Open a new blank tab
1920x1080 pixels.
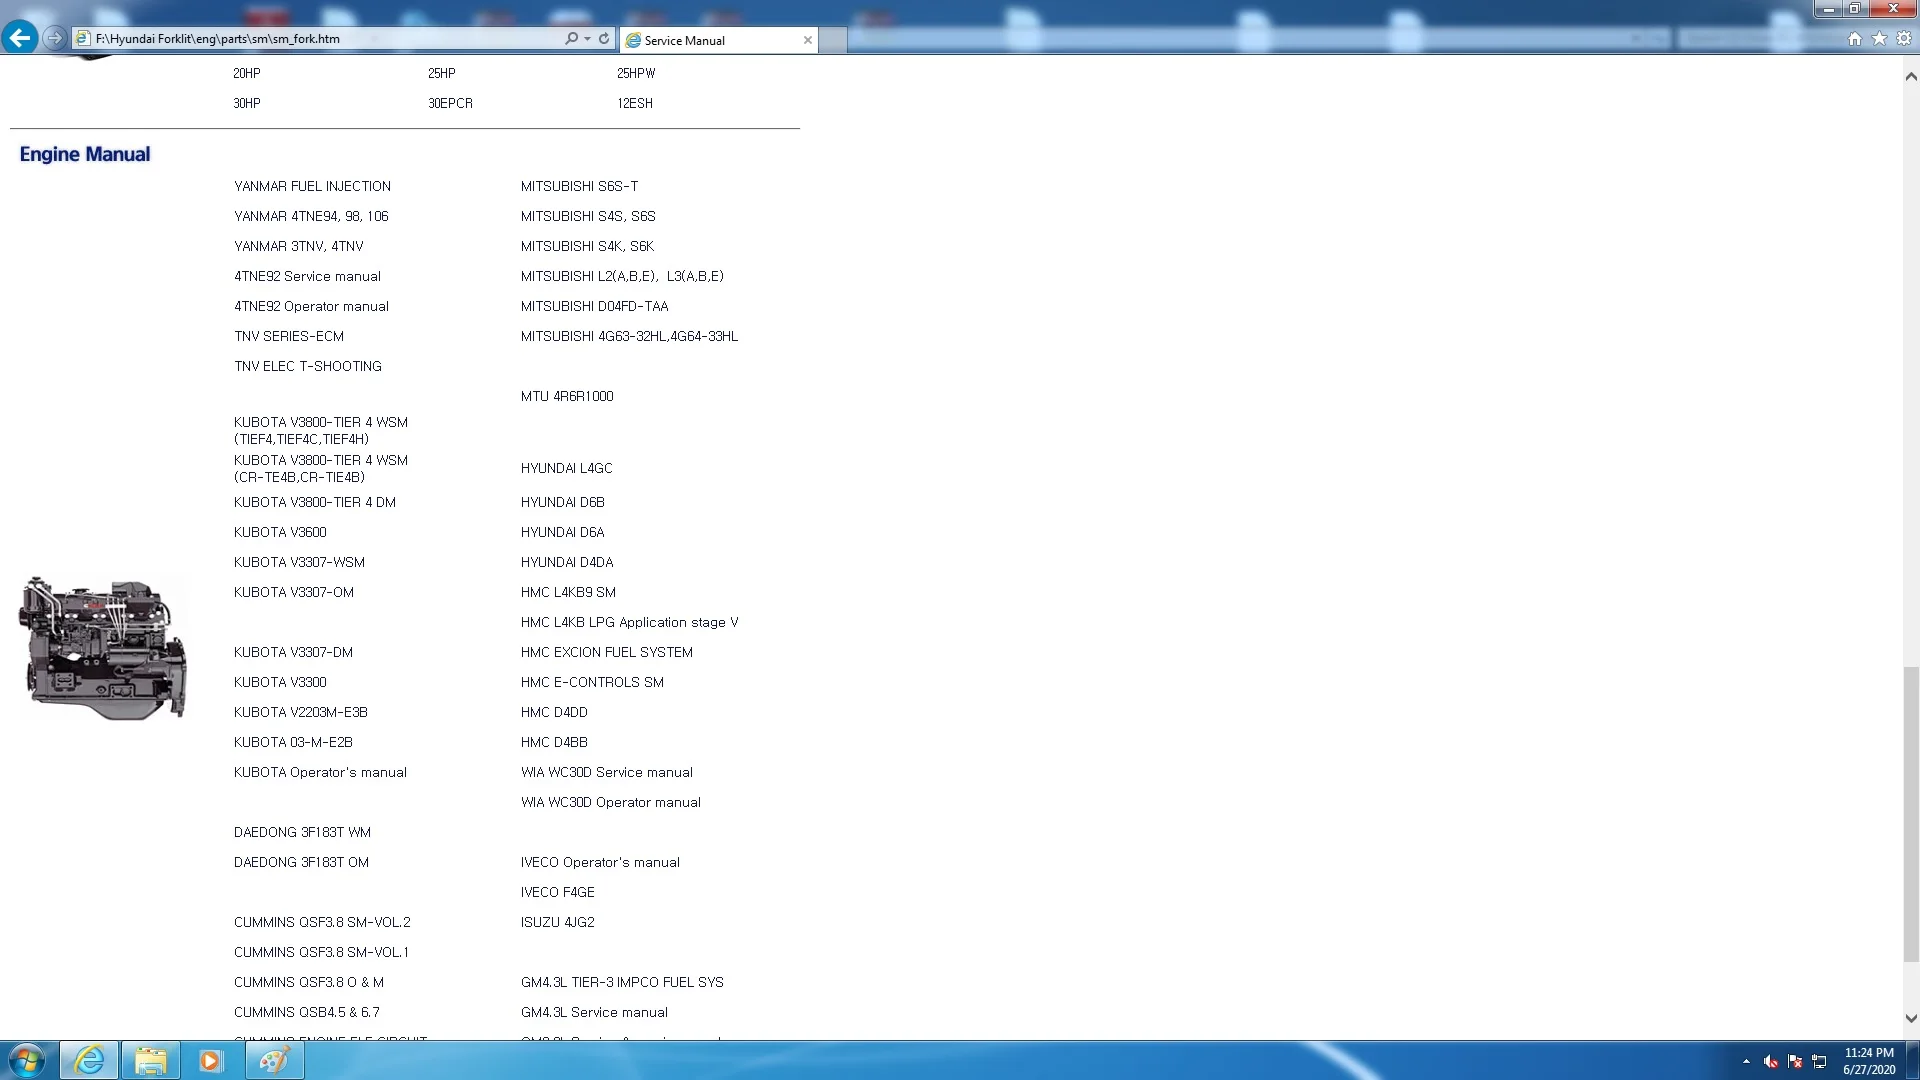[833, 40]
